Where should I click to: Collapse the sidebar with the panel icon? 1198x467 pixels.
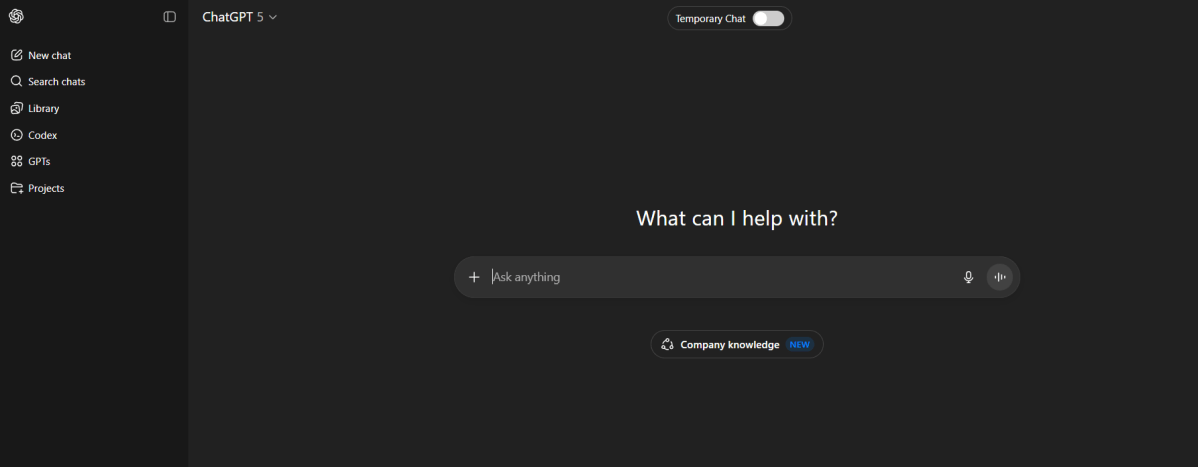click(x=170, y=17)
